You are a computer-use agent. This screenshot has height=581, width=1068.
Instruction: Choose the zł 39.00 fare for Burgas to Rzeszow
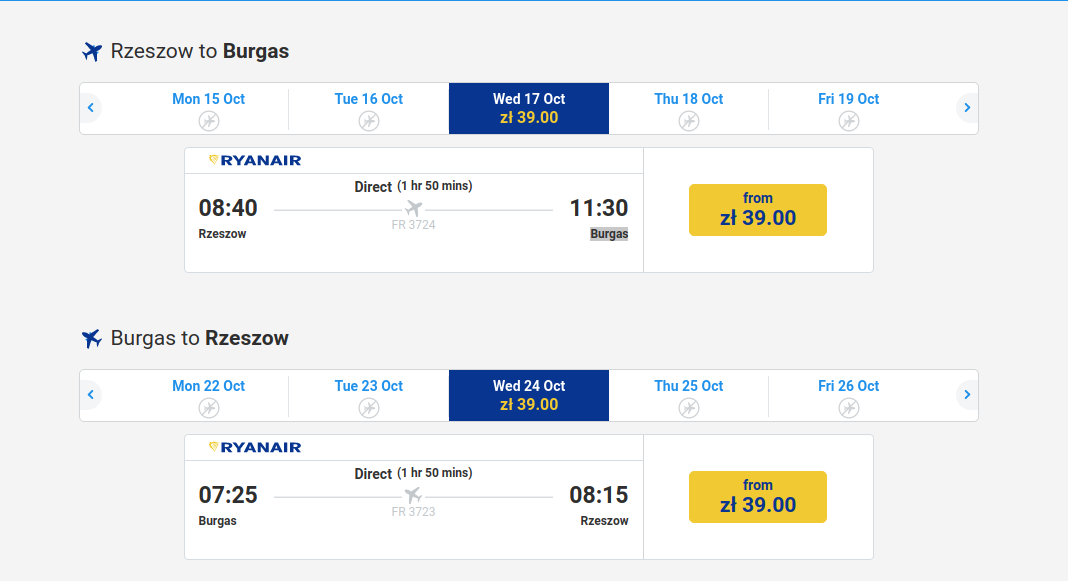[757, 497]
